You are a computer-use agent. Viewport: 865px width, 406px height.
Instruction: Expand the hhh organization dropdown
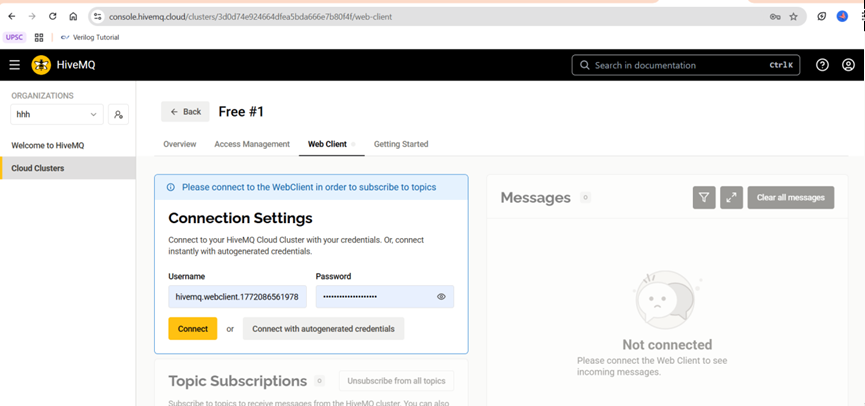56,115
